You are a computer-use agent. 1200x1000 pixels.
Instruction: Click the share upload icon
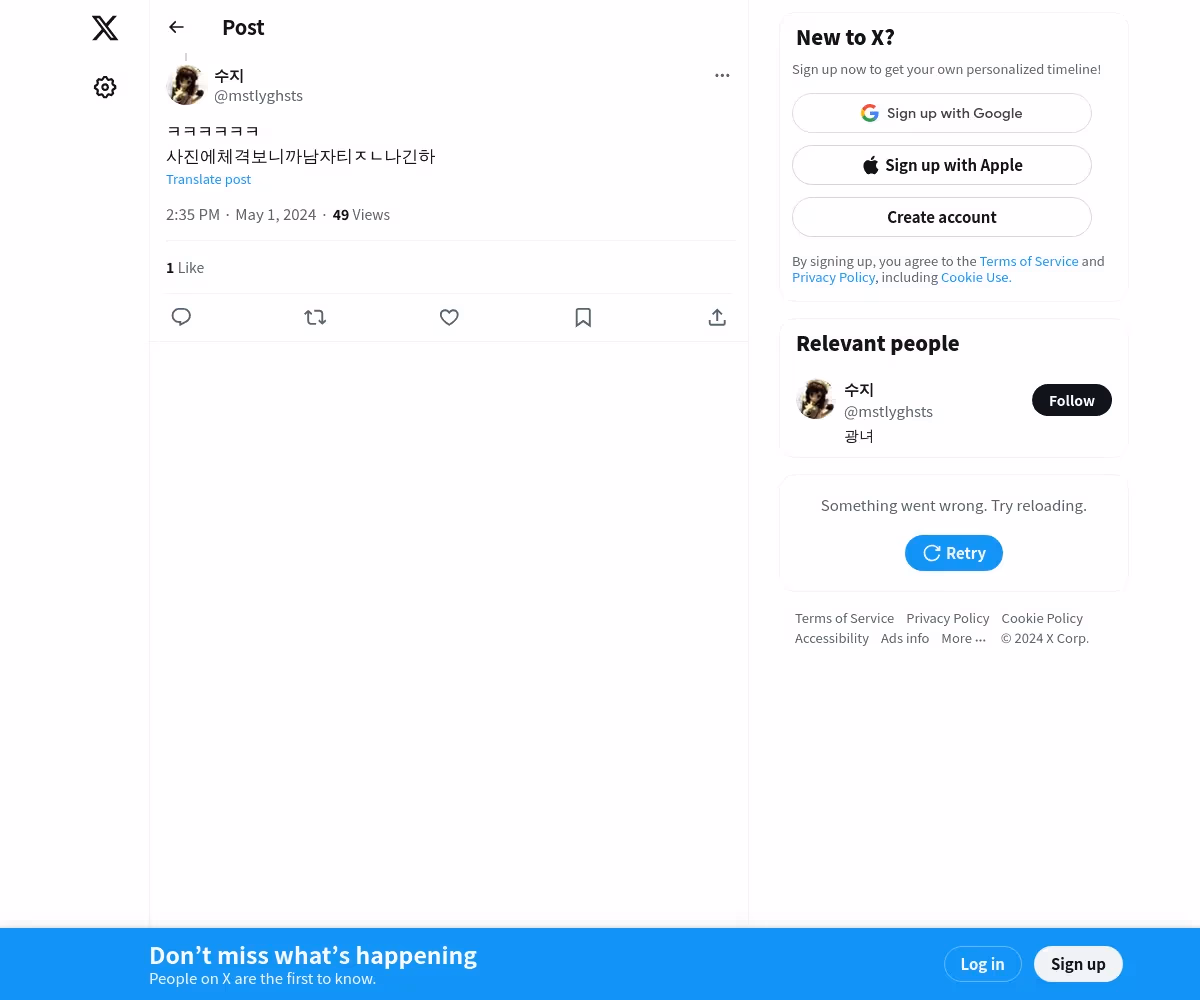click(x=717, y=317)
